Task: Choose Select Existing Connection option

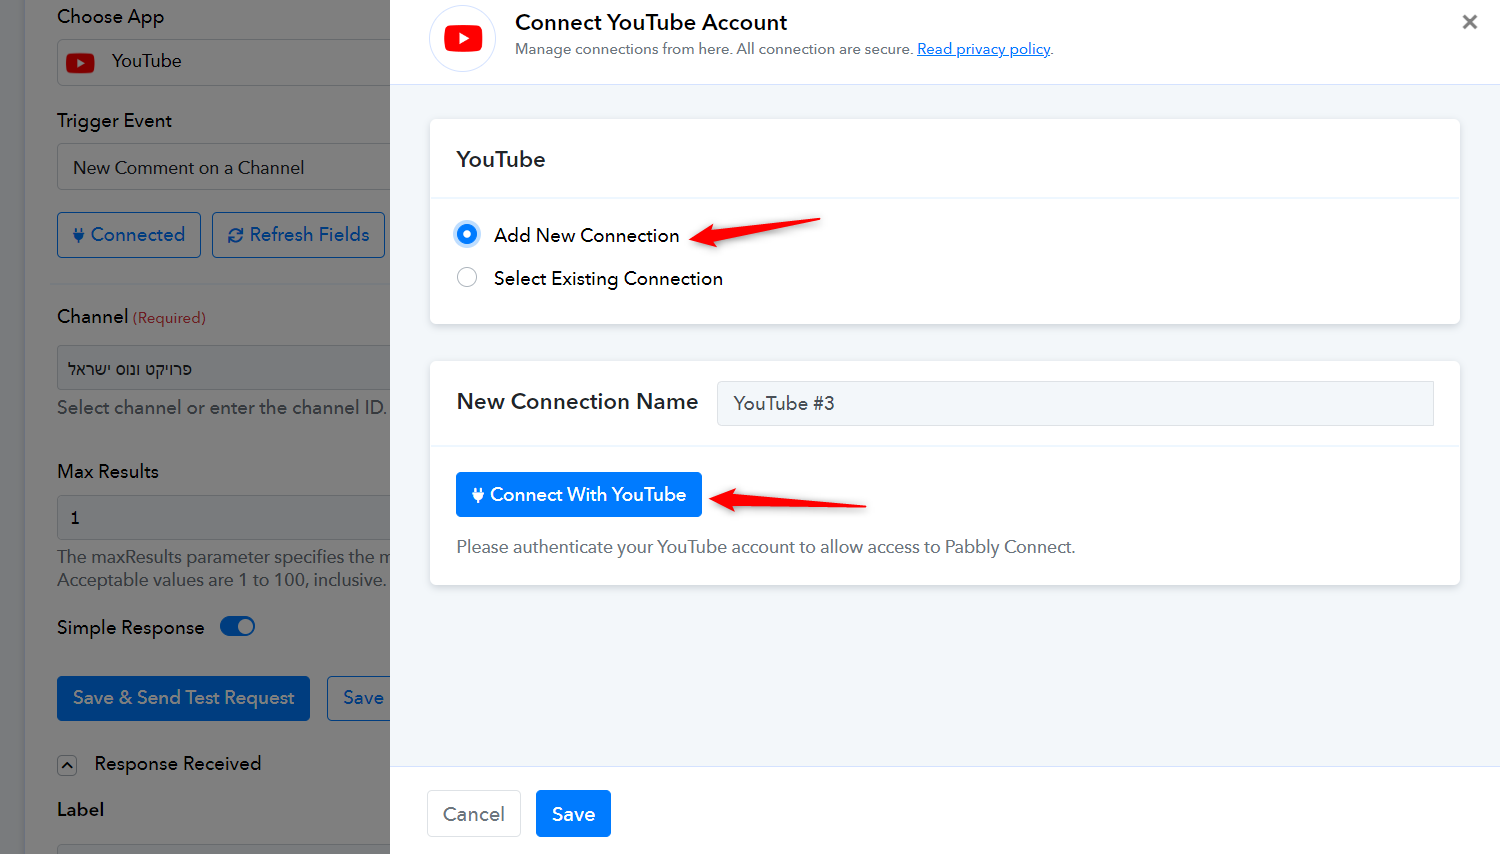Action: tap(467, 277)
